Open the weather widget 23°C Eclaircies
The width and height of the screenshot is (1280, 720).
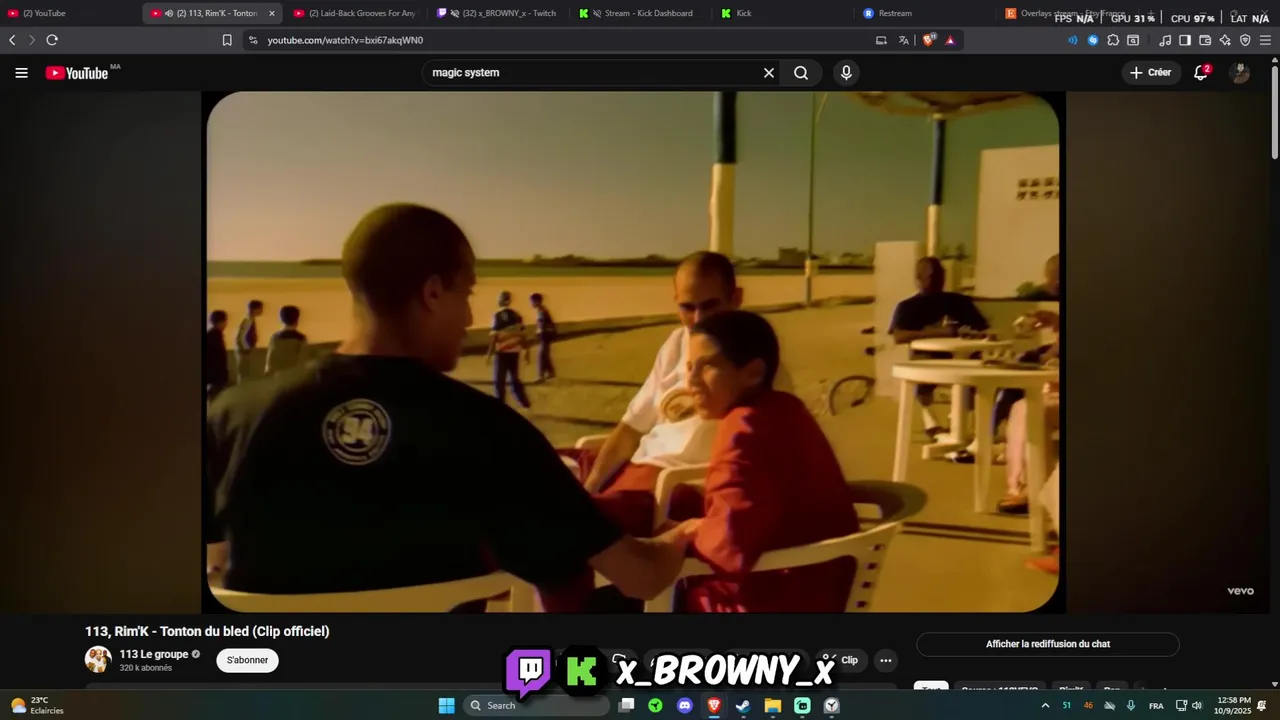37,705
